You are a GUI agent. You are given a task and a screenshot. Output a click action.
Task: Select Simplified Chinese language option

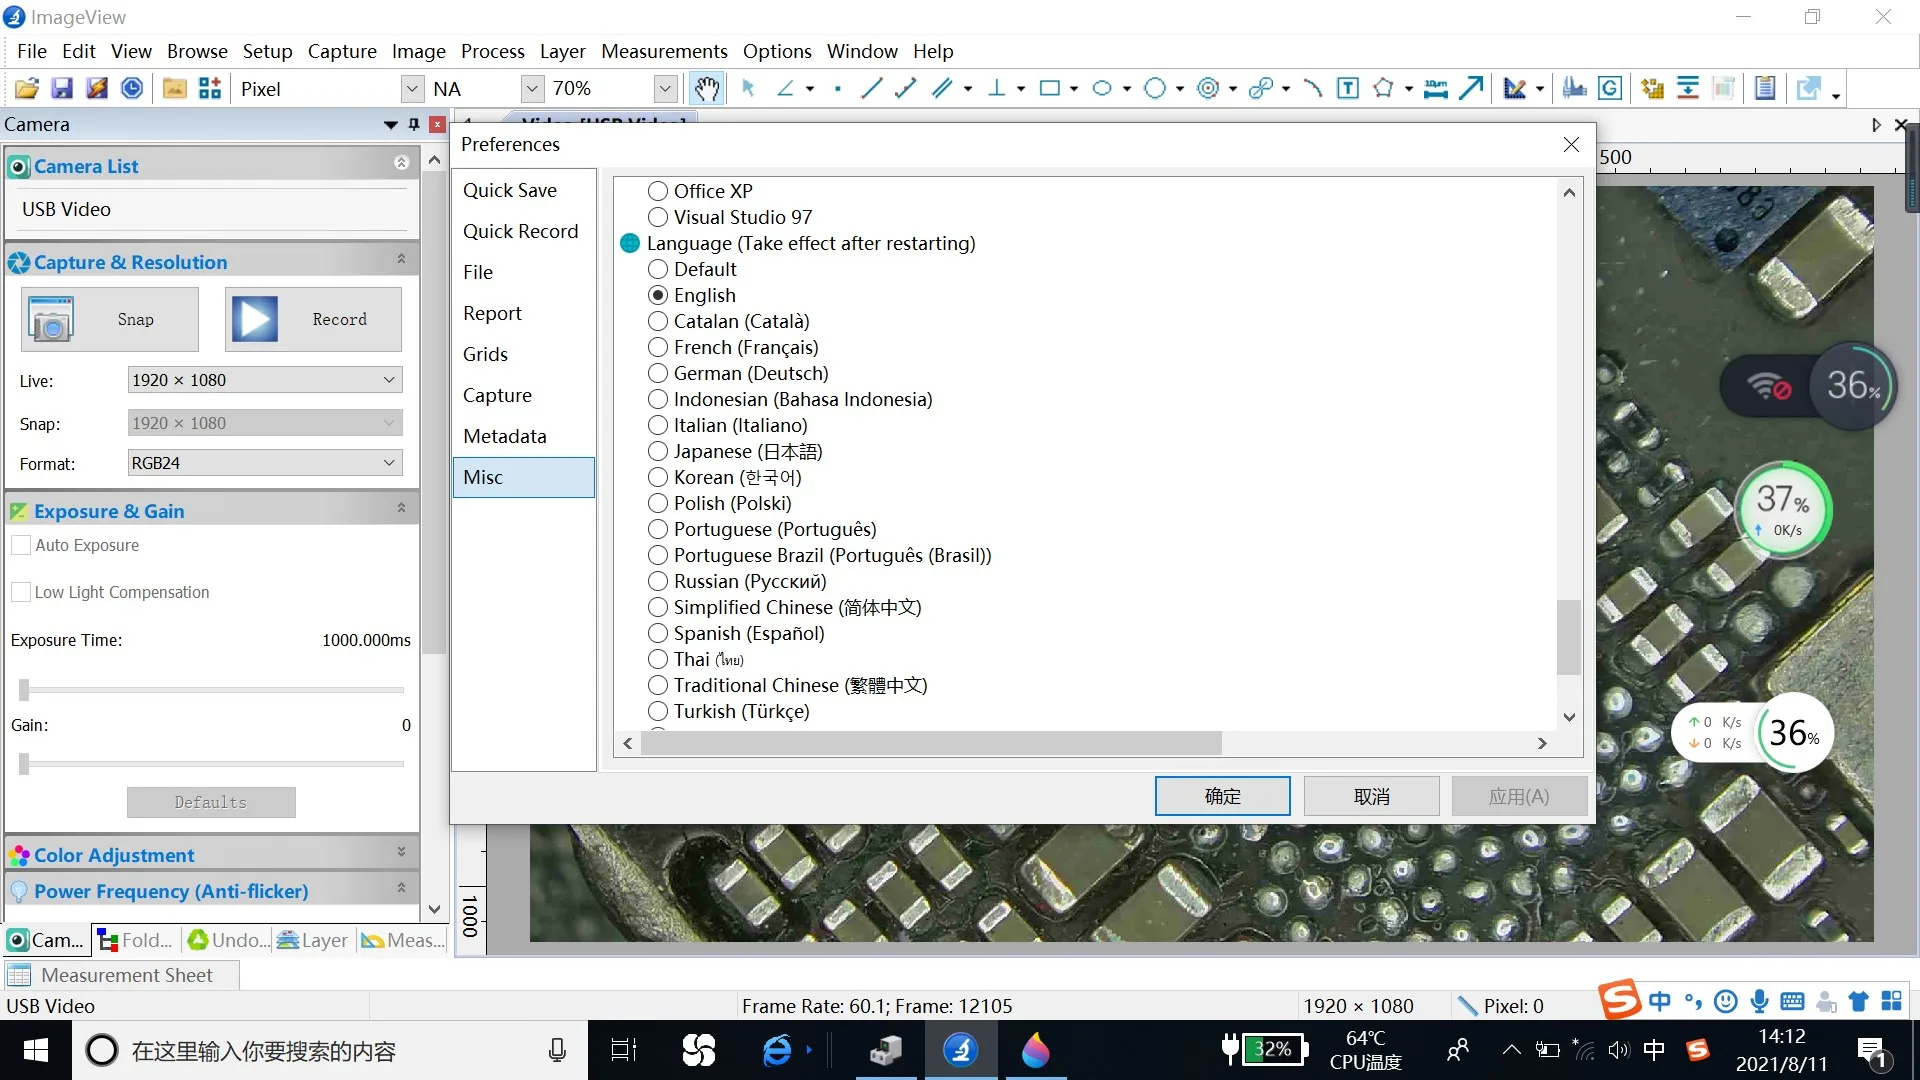click(x=658, y=607)
